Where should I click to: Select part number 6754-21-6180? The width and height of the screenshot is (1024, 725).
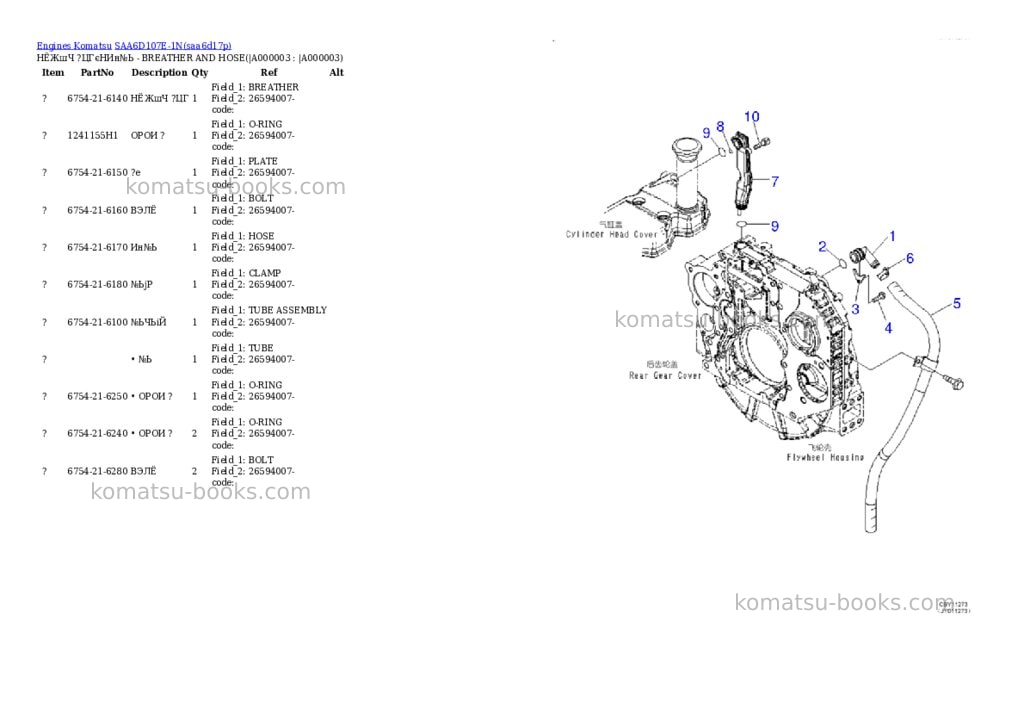(97, 285)
